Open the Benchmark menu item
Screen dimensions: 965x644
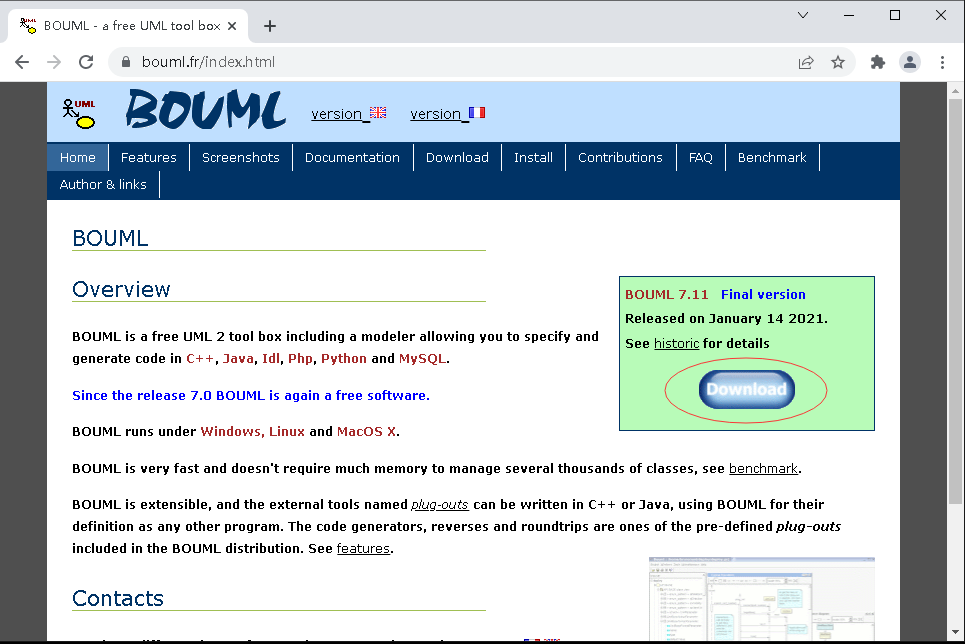point(772,158)
